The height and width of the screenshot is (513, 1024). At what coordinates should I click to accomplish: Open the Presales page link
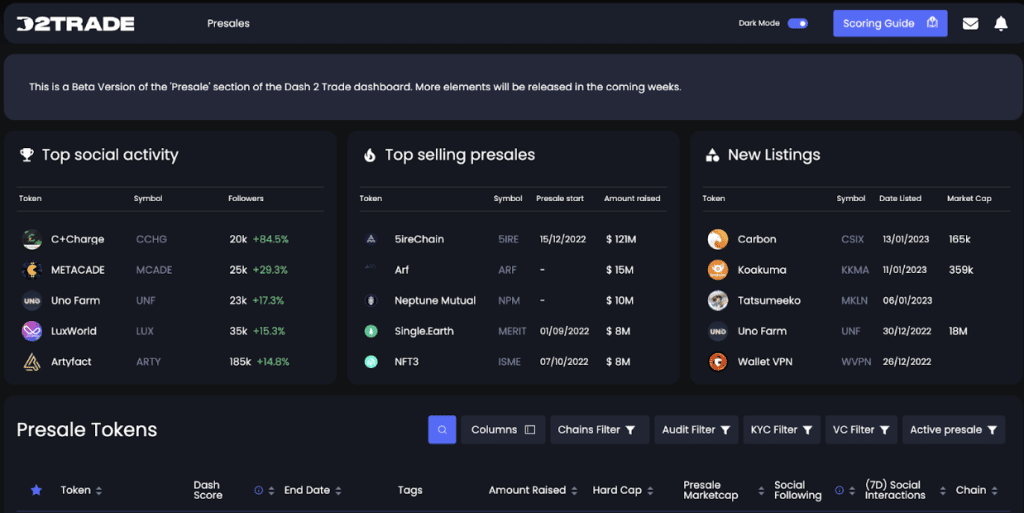pyautogui.click(x=228, y=23)
